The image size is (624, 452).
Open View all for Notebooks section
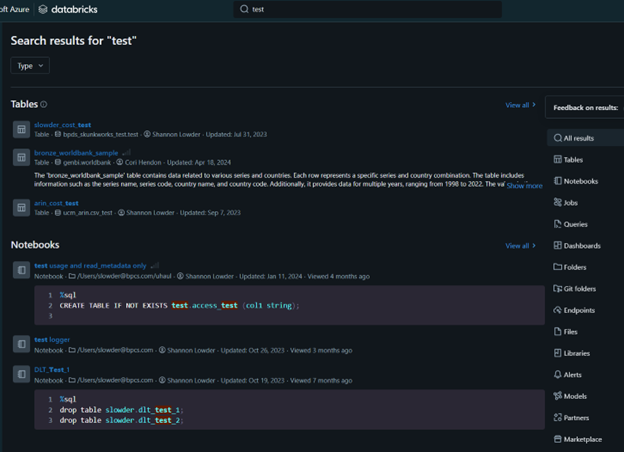click(x=521, y=246)
